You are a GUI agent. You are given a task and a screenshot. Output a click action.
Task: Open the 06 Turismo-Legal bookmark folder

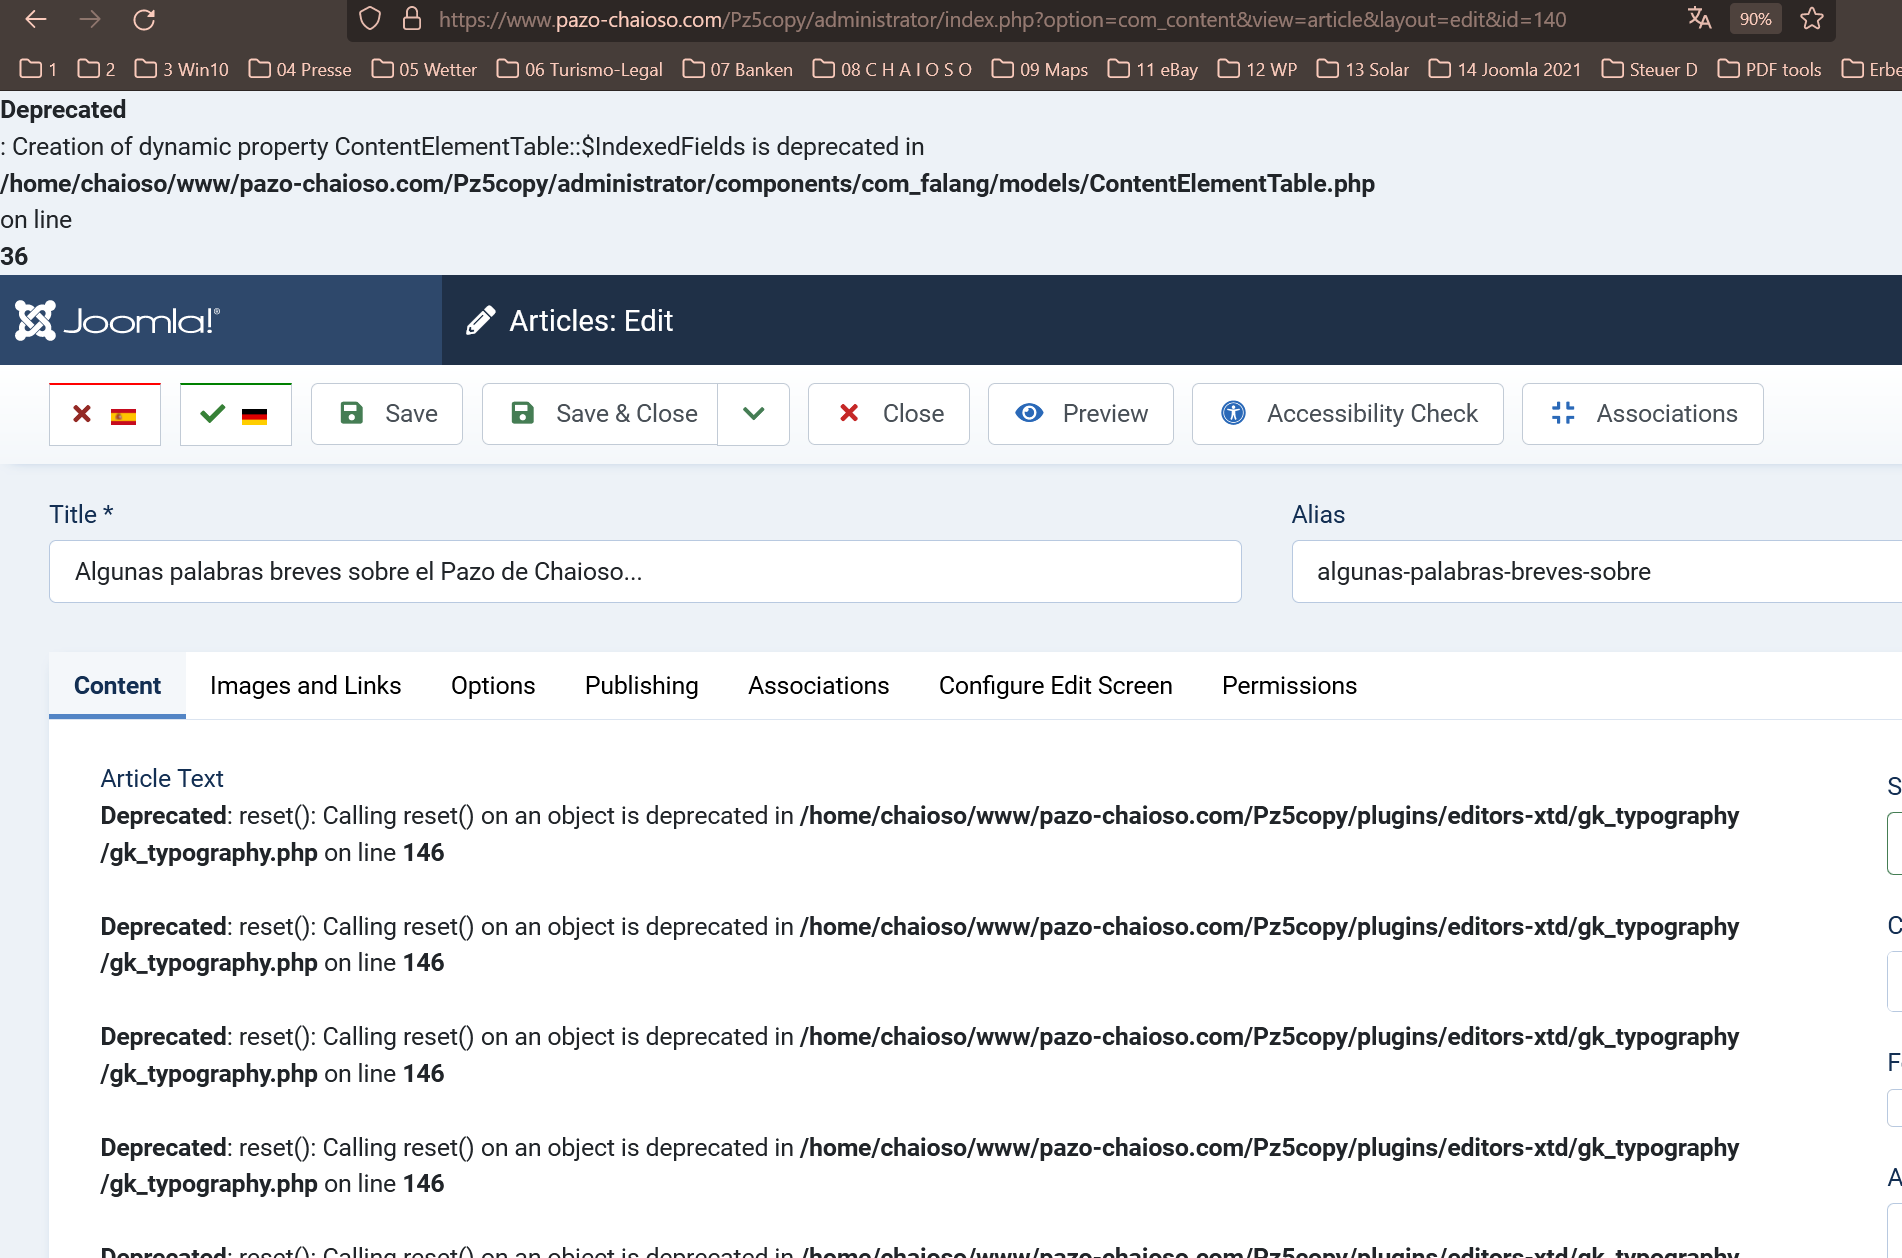tap(580, 69)
